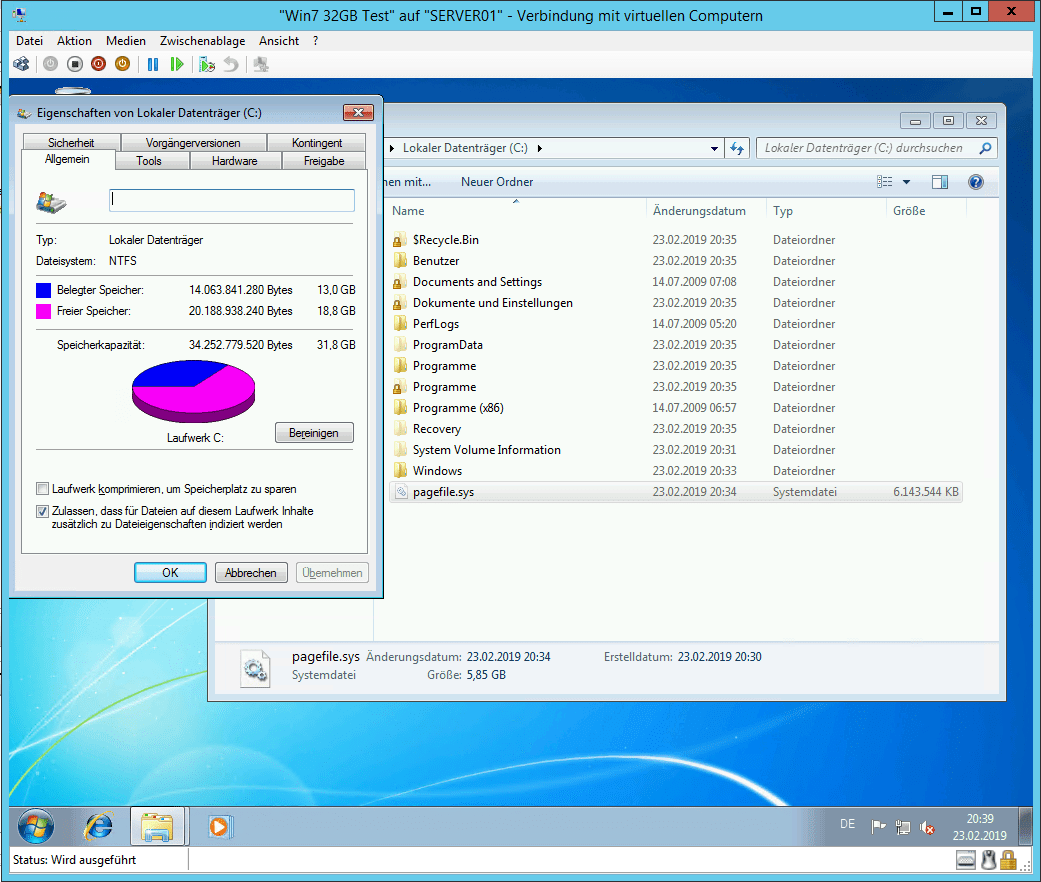This screenshot has width=1041, height=882.
Task: Select Documents and Settings folder
Action: pyautogui.click(x=477, y=282)
